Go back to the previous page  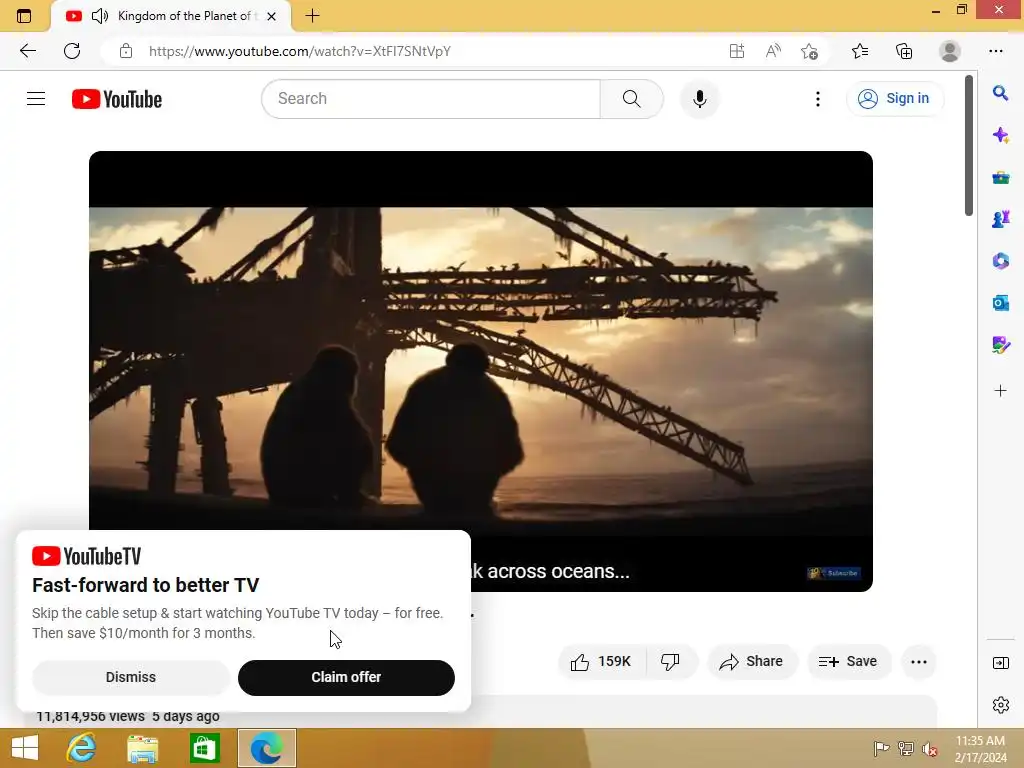(x=28, y=51)
